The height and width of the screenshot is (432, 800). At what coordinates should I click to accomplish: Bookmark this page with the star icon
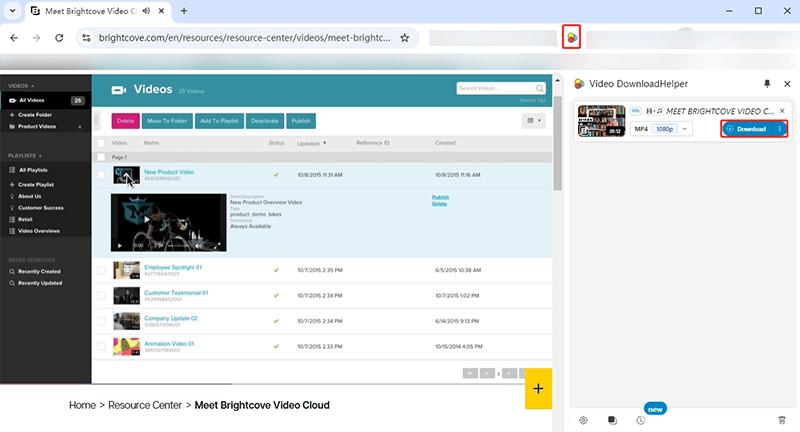coord(405,38)
